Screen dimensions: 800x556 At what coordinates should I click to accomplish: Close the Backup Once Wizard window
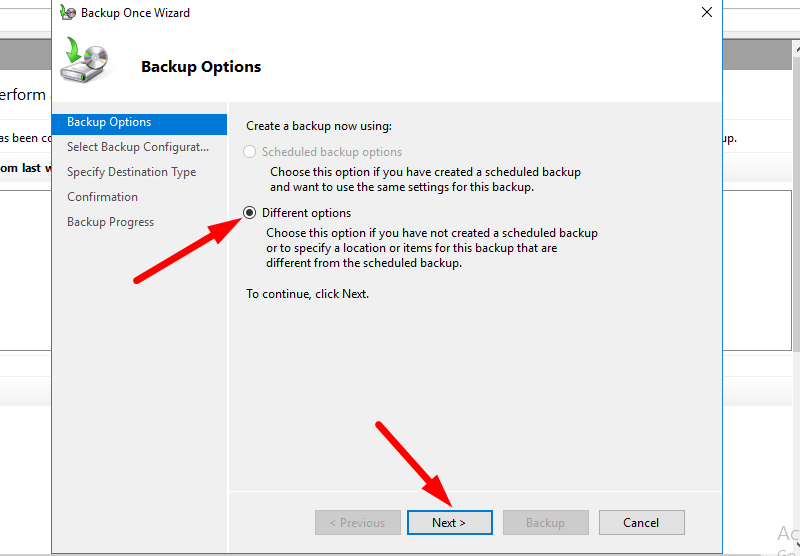(706, 13)
